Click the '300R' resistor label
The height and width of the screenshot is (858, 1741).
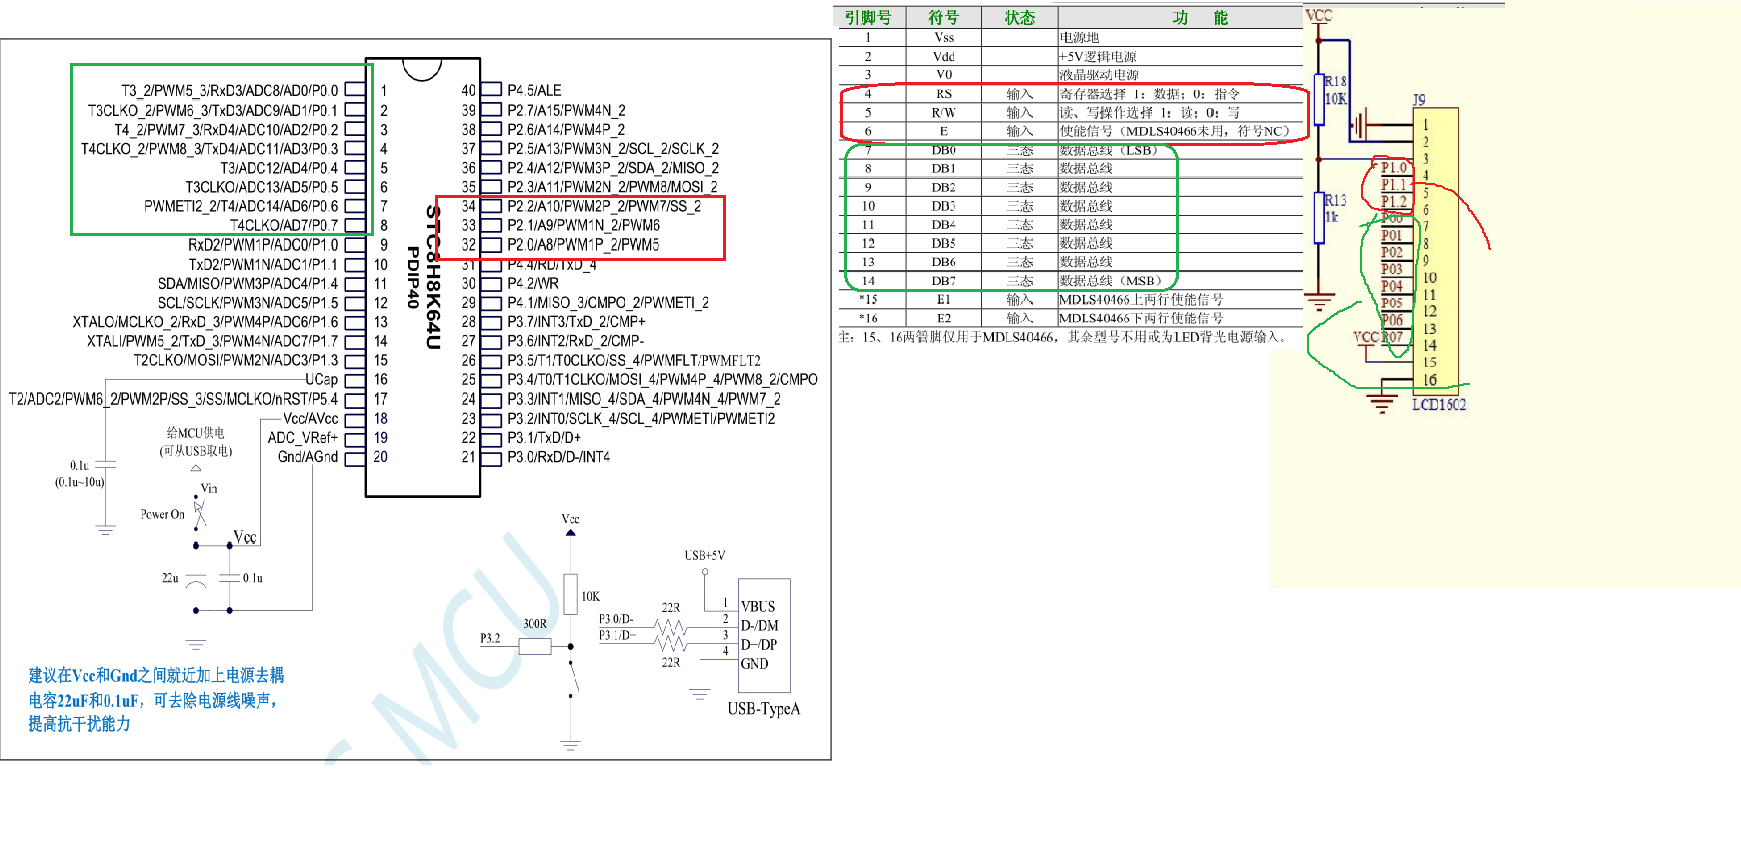(535, 624)
